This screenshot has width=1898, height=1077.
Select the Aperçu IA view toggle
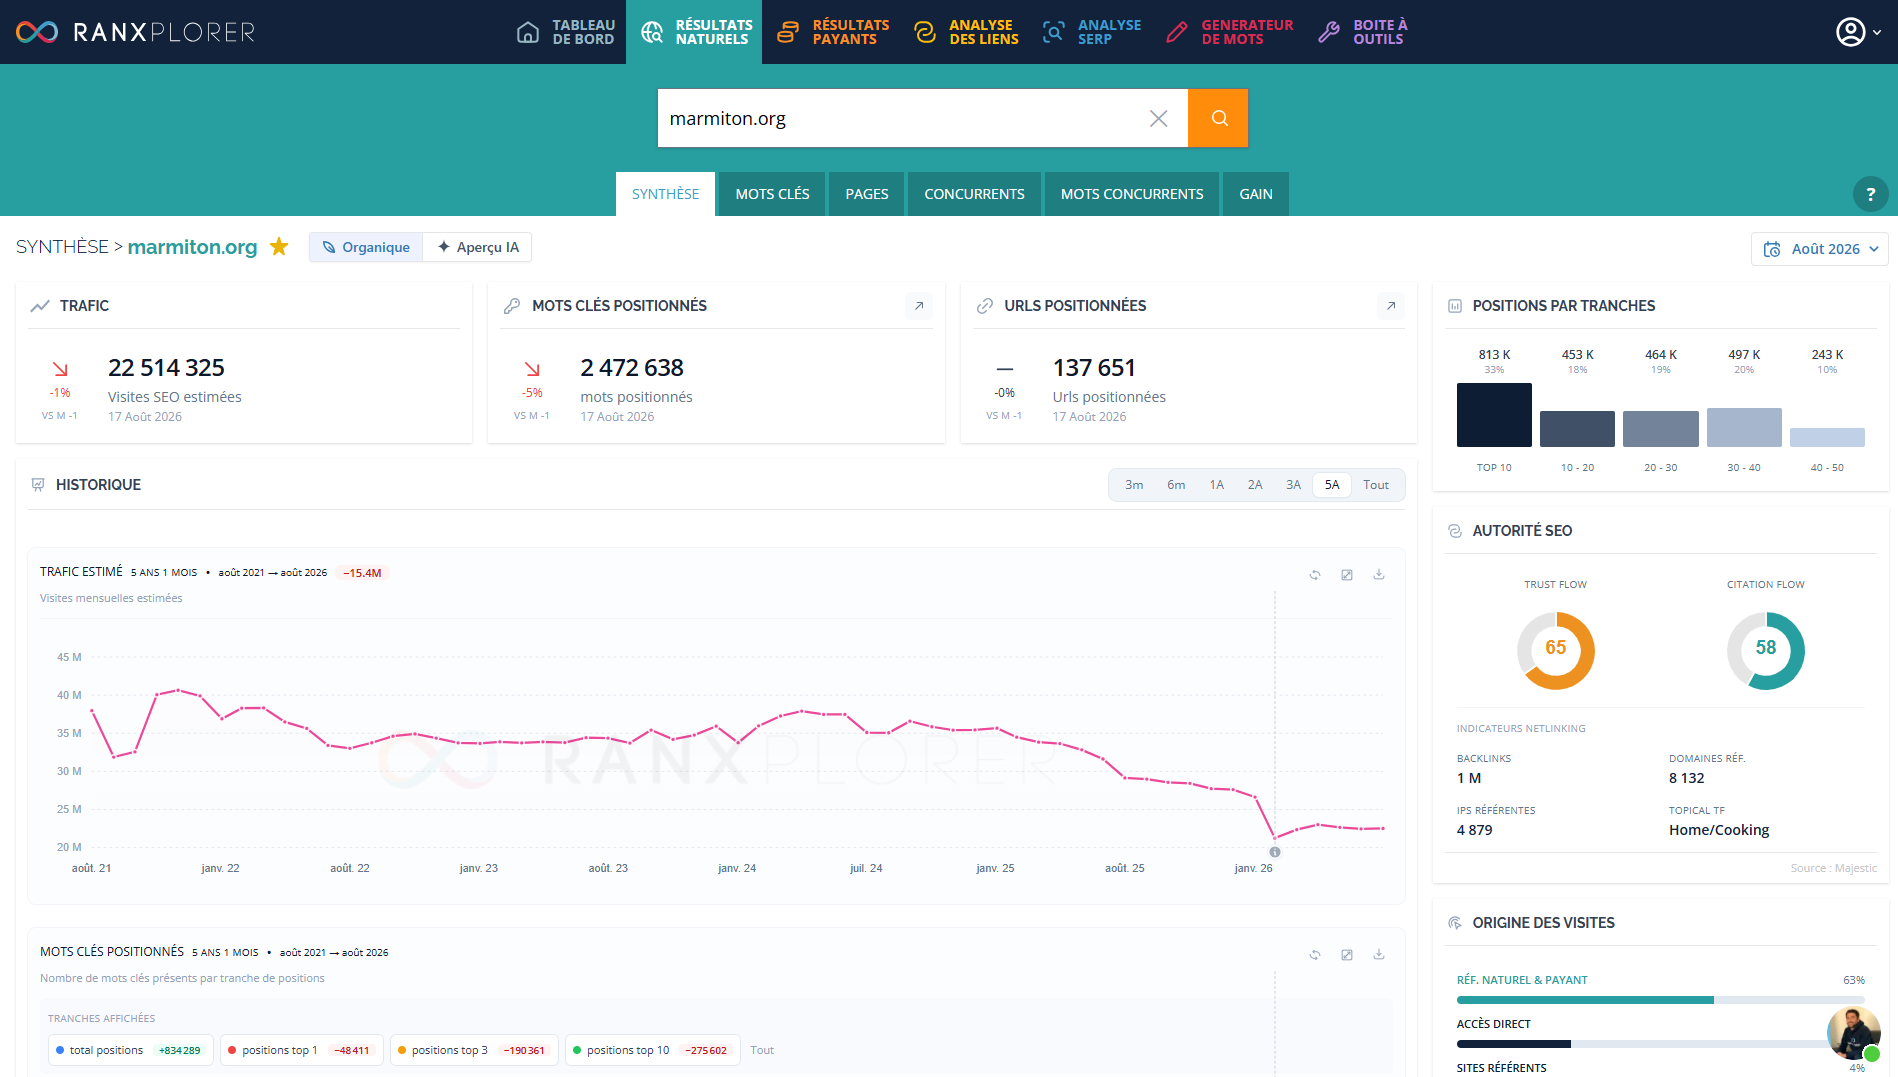click(x=478, y=247)
